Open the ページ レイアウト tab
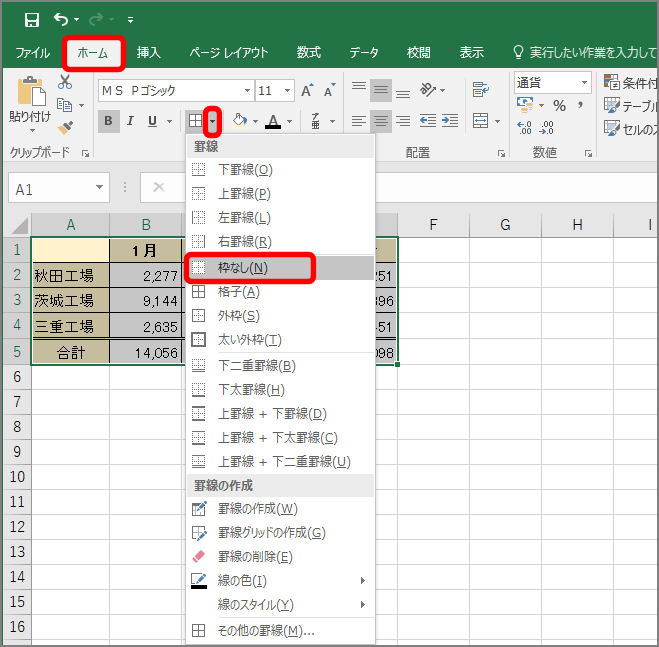659x647 pixels. [x=229, y=53]
